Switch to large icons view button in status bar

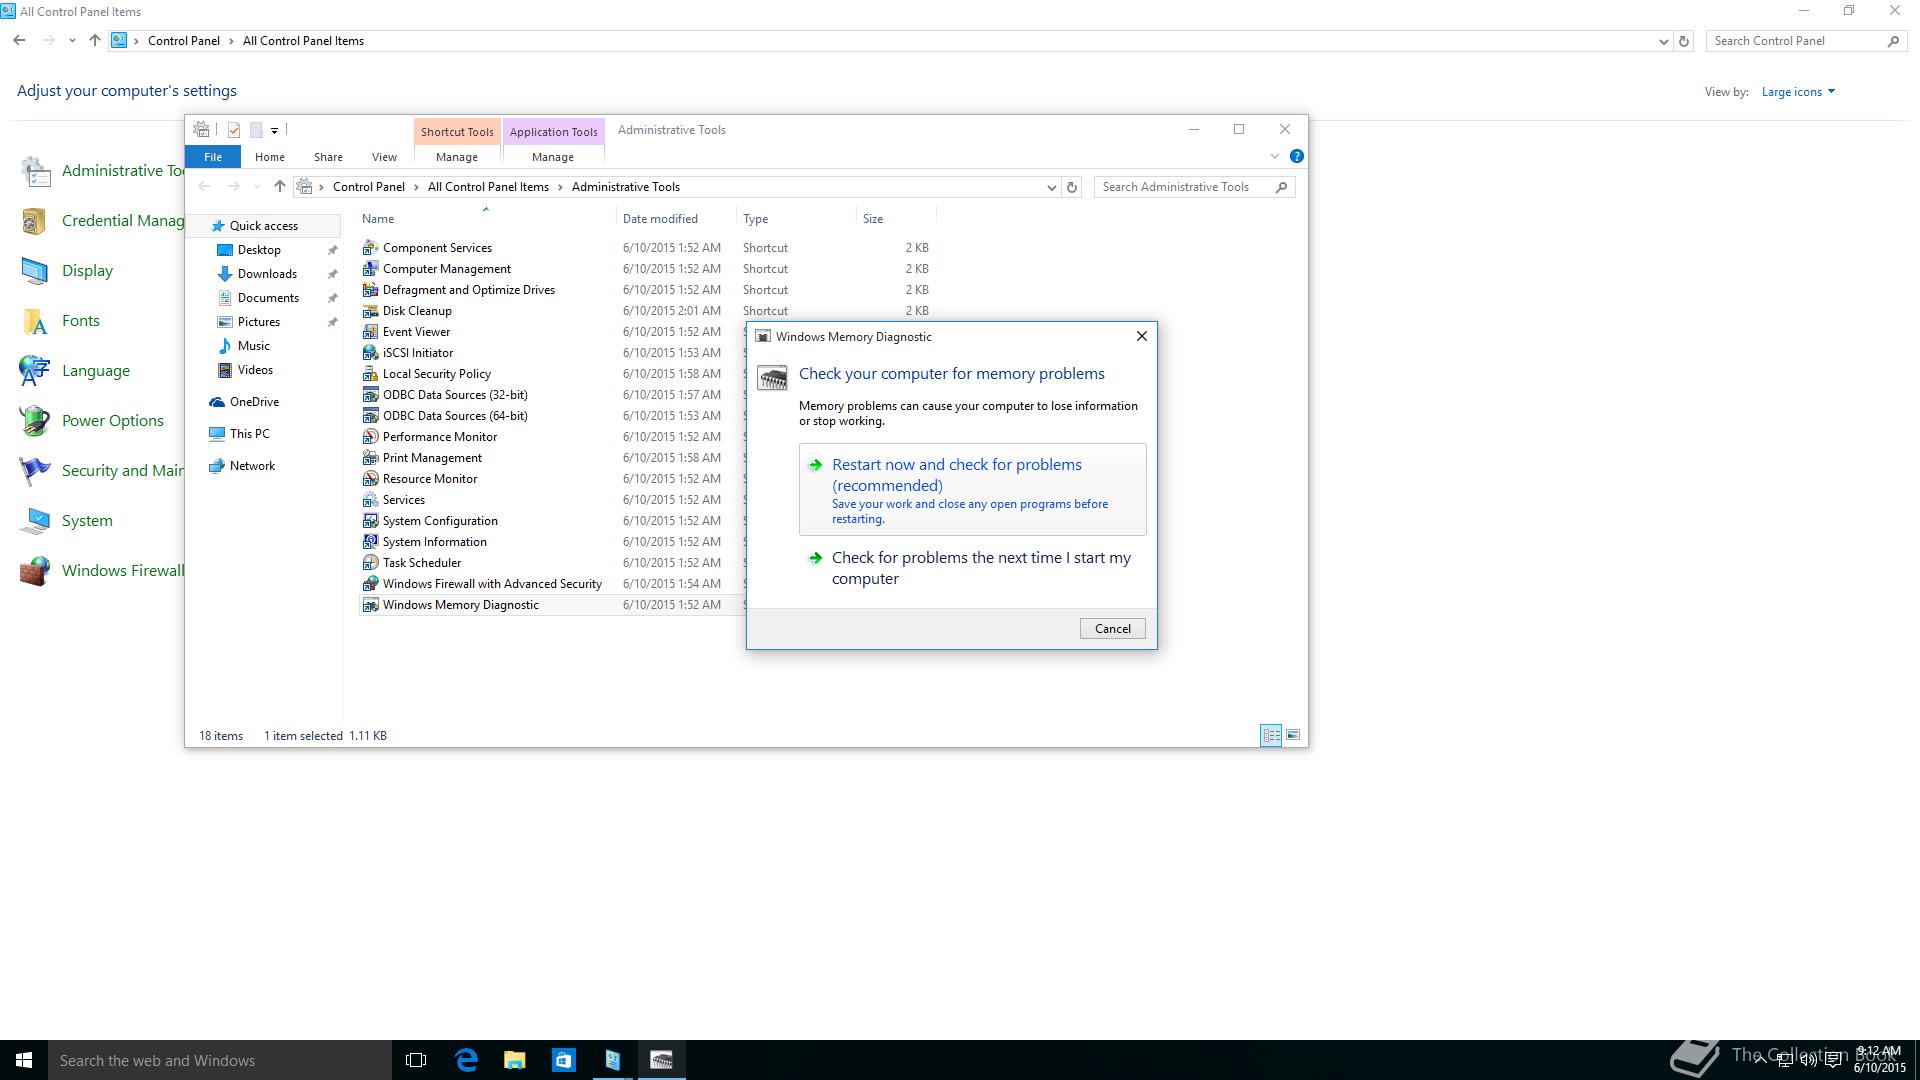(x=1293, y=735)
